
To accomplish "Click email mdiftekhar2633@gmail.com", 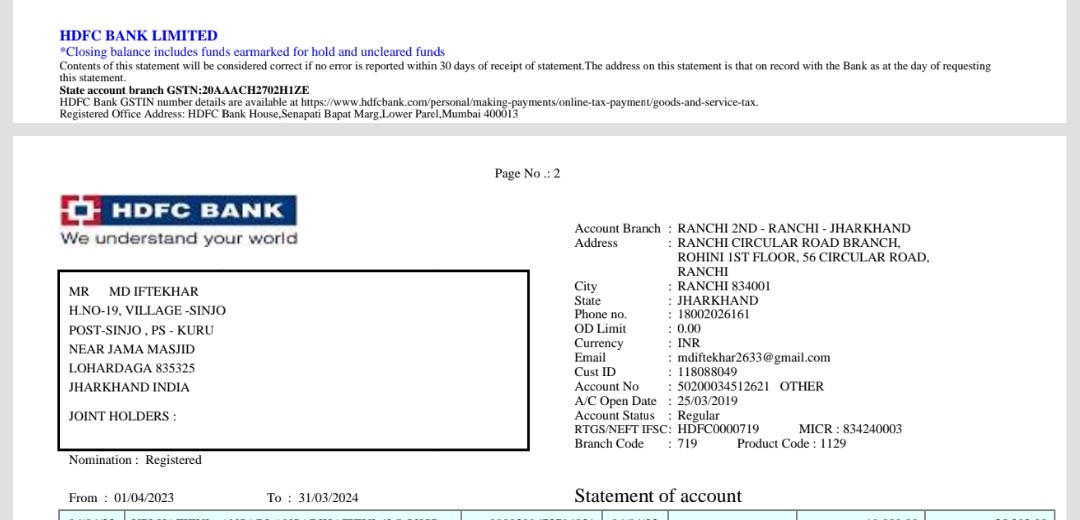I will click(x=754, y=357).
